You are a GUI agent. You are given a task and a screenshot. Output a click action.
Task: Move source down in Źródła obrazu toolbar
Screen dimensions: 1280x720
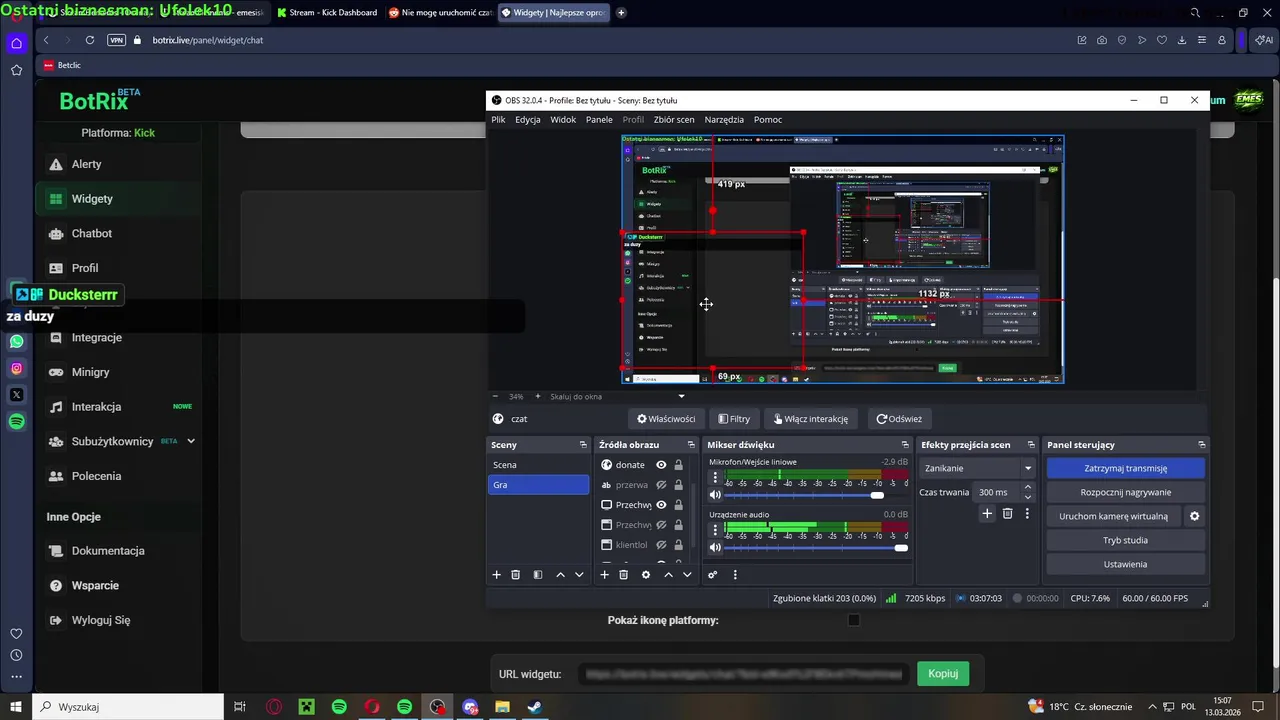[687, 575]
